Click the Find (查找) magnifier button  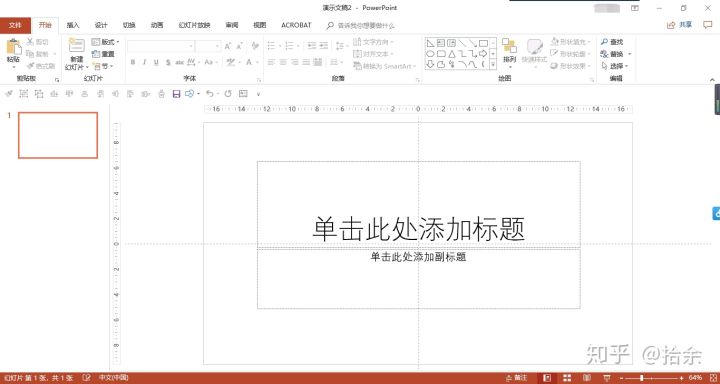pyautogui.click(x=612, y=42)
